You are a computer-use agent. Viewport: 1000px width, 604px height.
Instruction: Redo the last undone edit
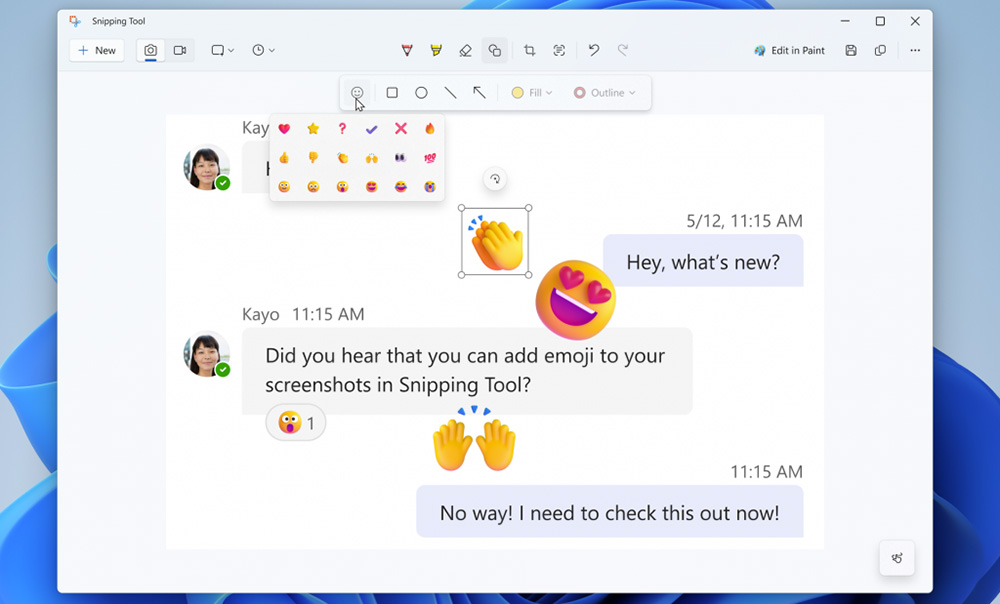(623, 50)
